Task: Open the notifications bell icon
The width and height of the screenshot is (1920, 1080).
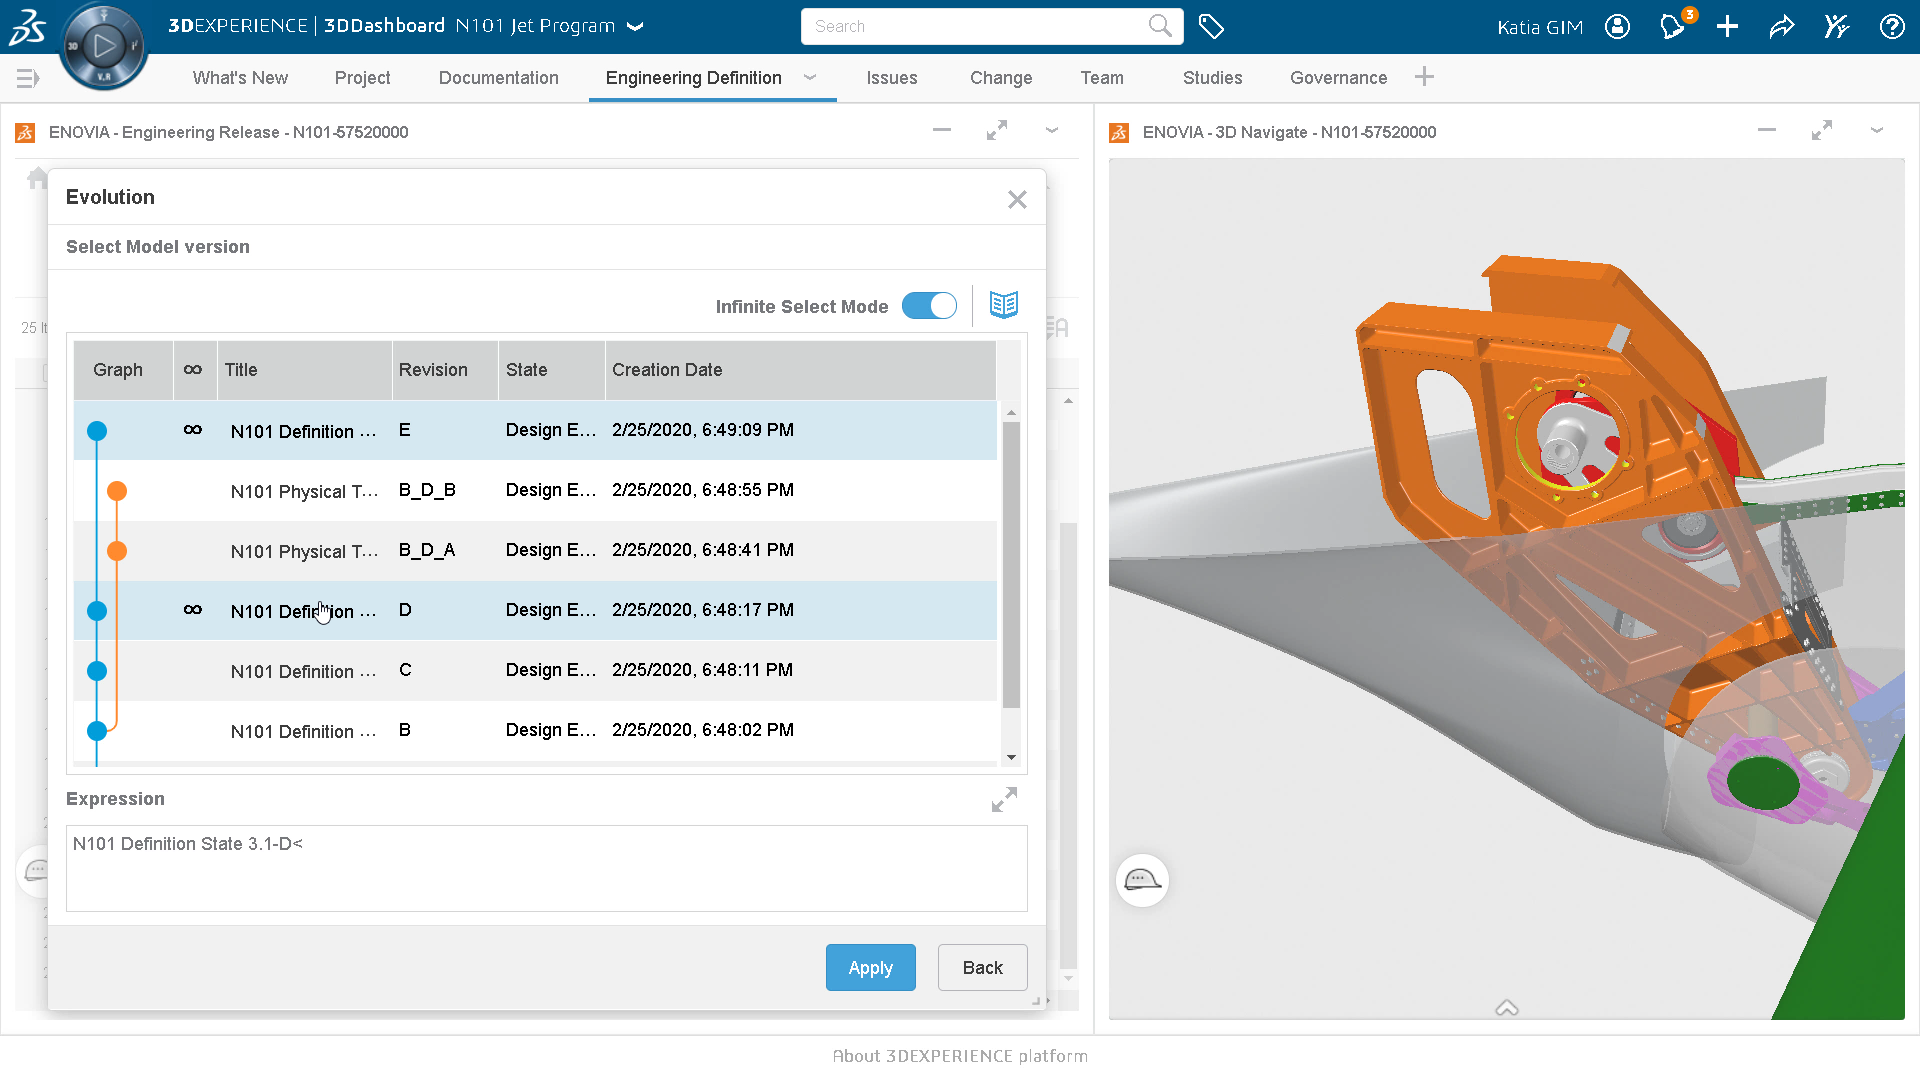Action: (1670, 26)
